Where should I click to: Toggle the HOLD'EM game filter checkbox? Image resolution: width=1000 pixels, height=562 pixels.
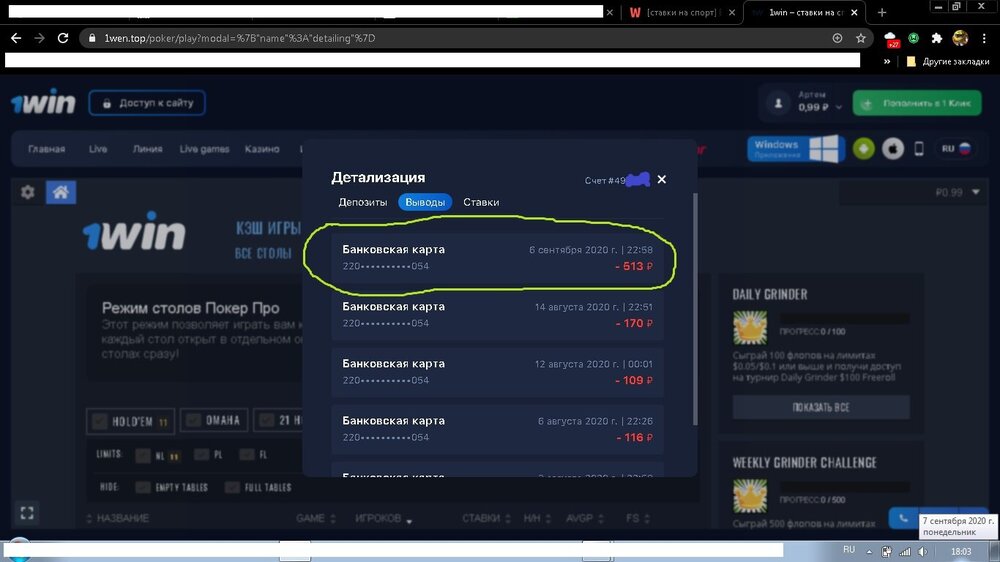pos(101,421)
